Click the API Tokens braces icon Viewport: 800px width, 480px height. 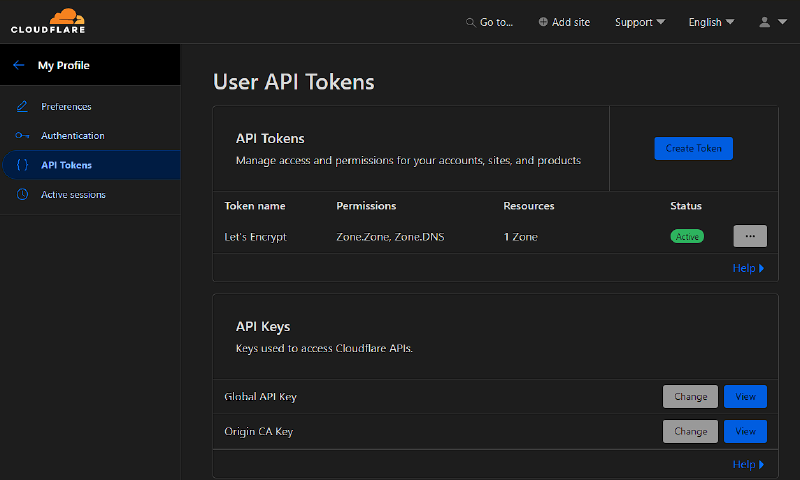point(22,165)
